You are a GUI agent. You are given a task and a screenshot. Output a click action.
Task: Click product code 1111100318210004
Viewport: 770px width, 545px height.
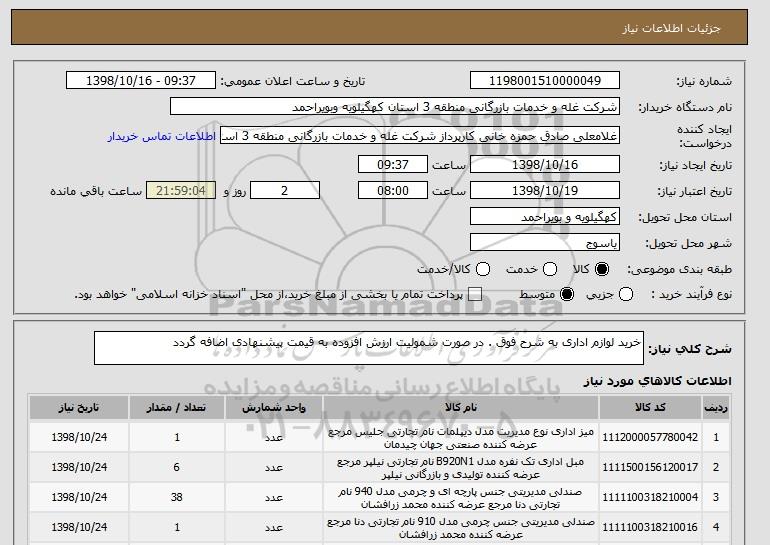(x=650, y=497)
